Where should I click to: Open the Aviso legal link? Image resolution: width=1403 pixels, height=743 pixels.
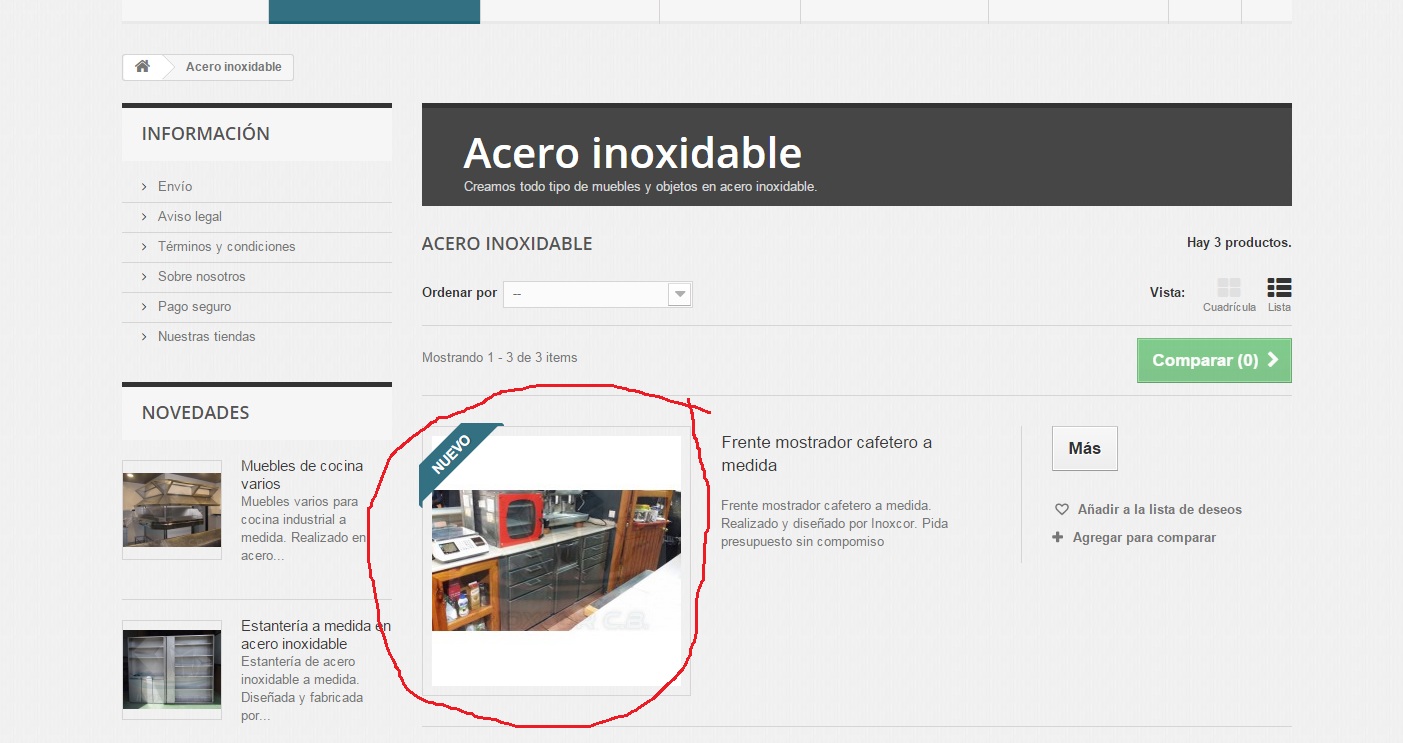(190, 217)
